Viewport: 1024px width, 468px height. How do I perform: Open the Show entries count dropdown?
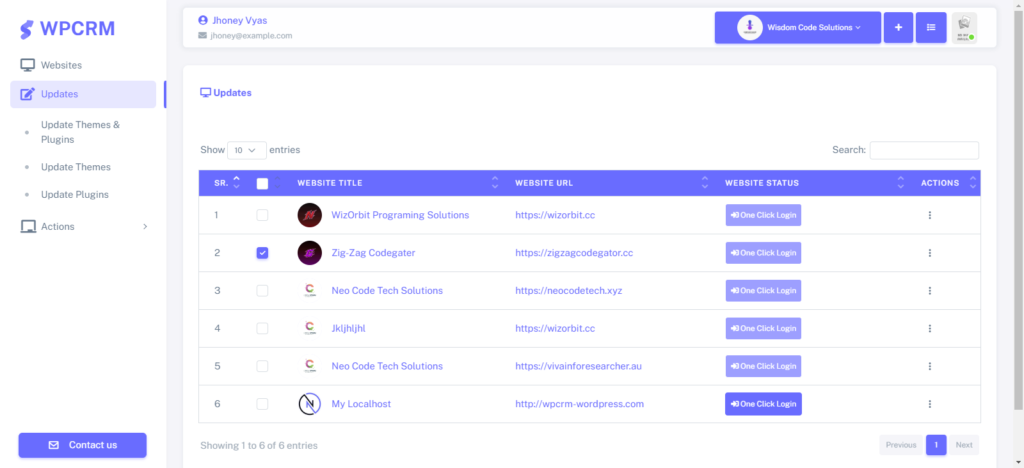coord(246,150)
